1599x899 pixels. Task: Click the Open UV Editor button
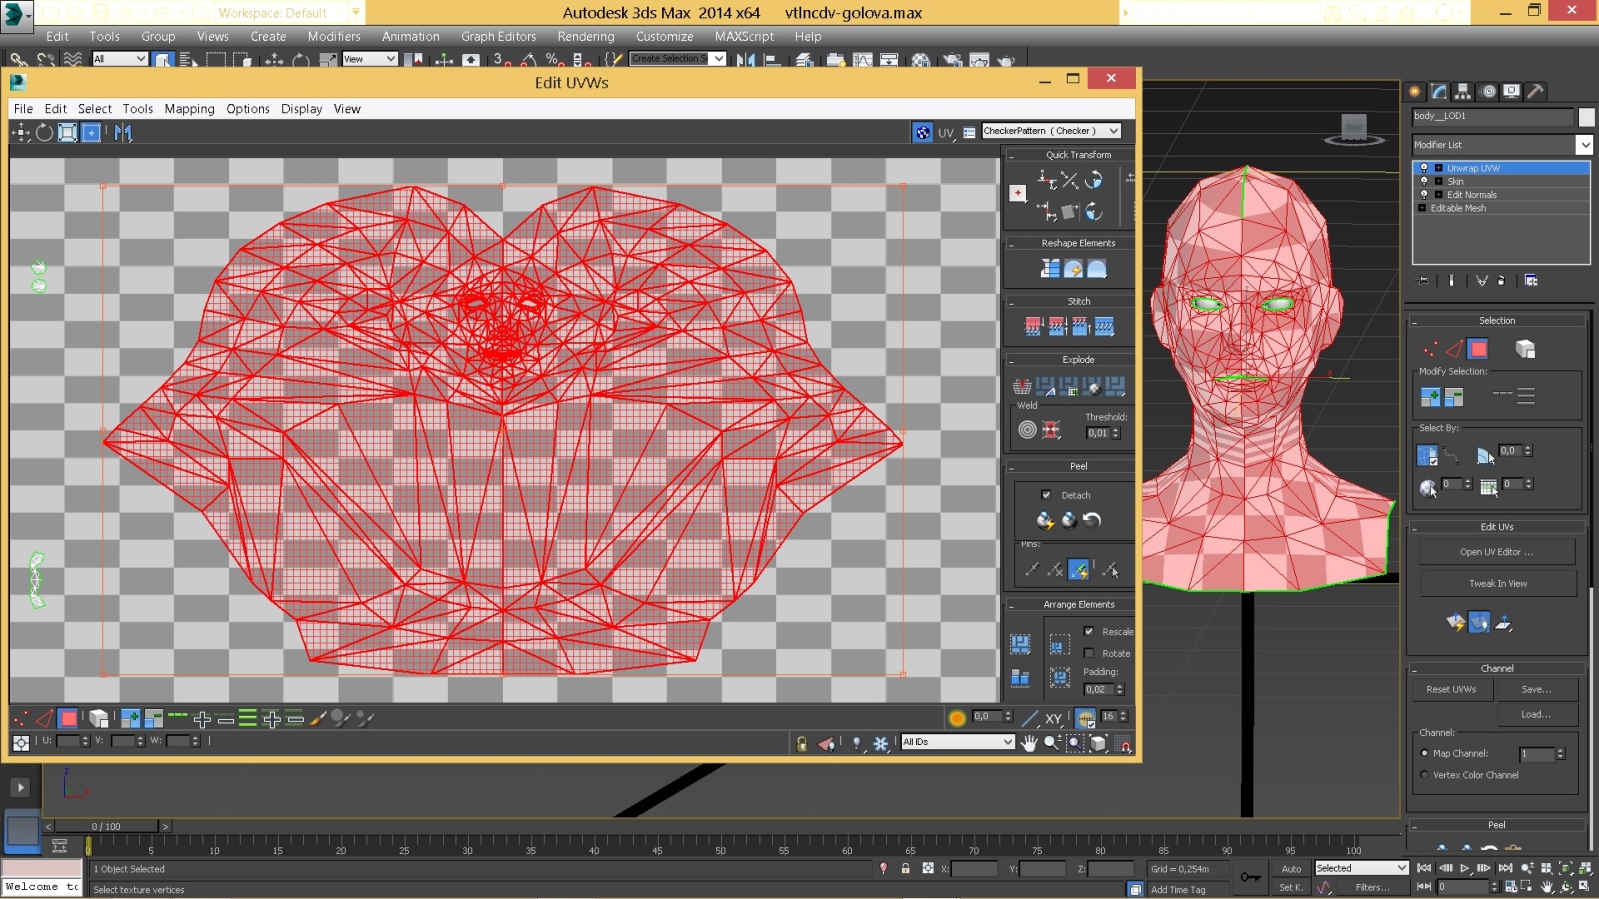pyautogui.click(x=1496, y=552)
